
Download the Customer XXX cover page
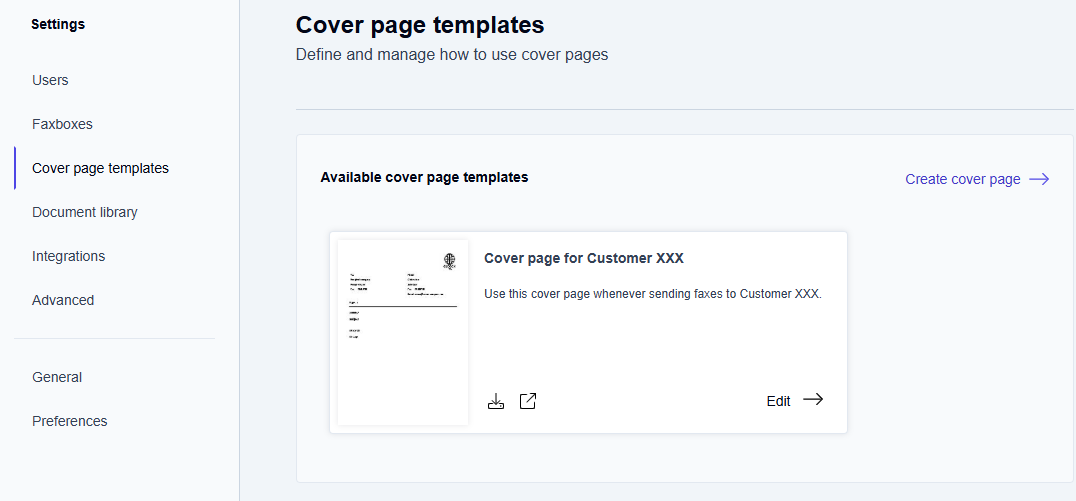[x=496, y=401]
